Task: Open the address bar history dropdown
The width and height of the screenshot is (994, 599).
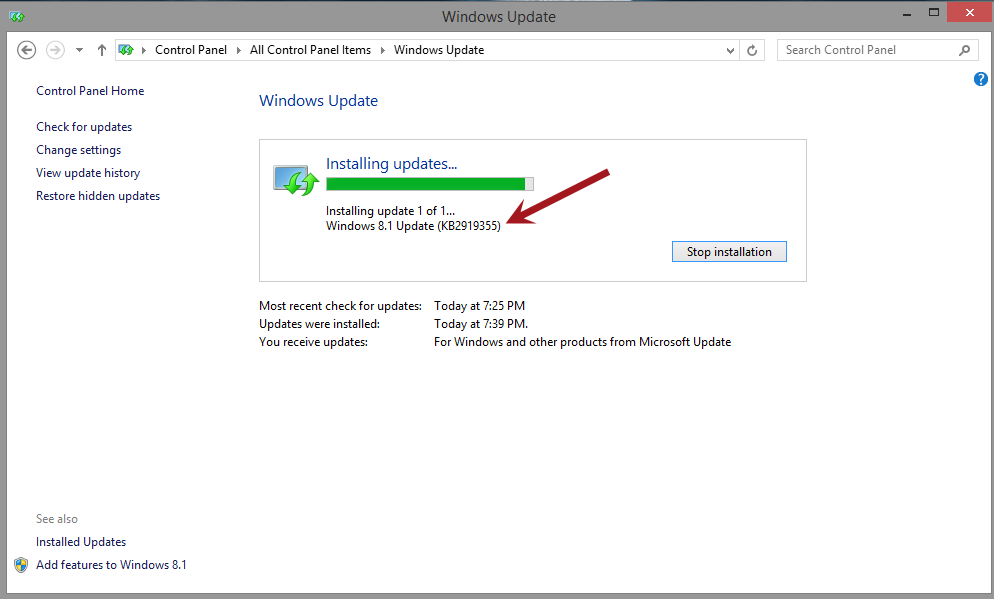Action: coord(730,51)
